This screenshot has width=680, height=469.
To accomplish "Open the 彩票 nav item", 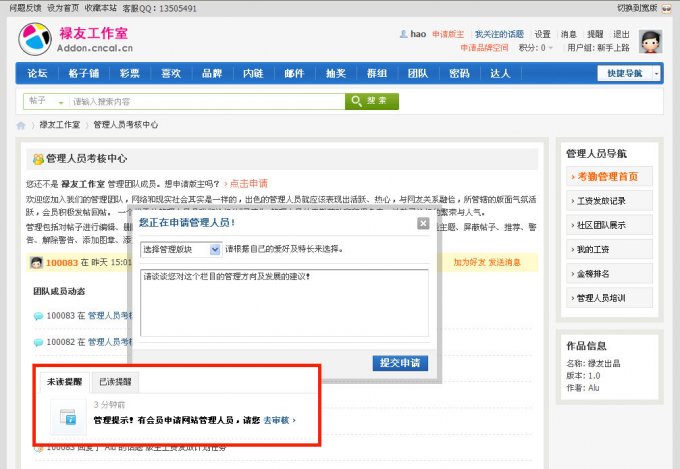I will pyautogui.click(x=130, y=73).
